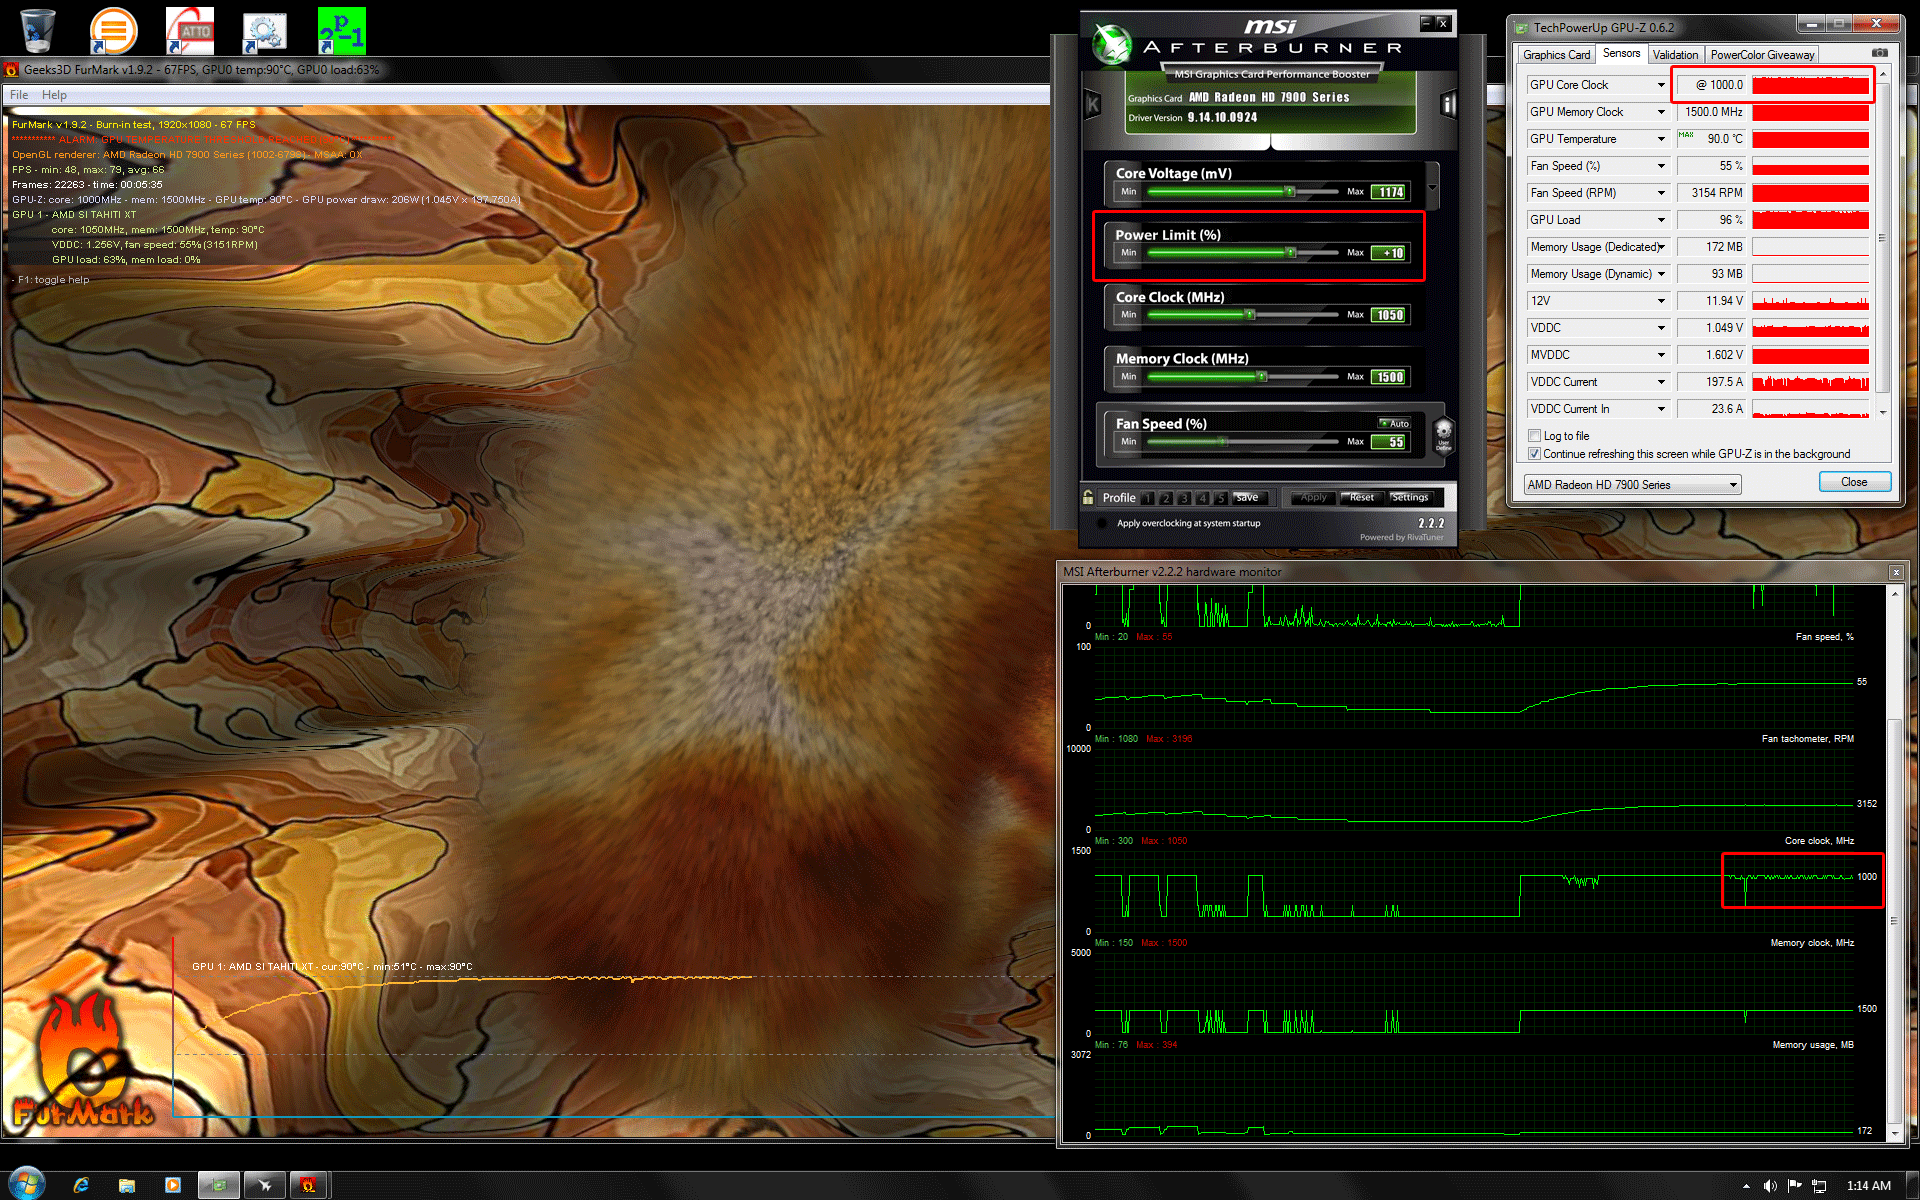Uncheck Continue refreshing in background checkbox
This screenshot has width=1920, height=1200.
pos(1534,454)
